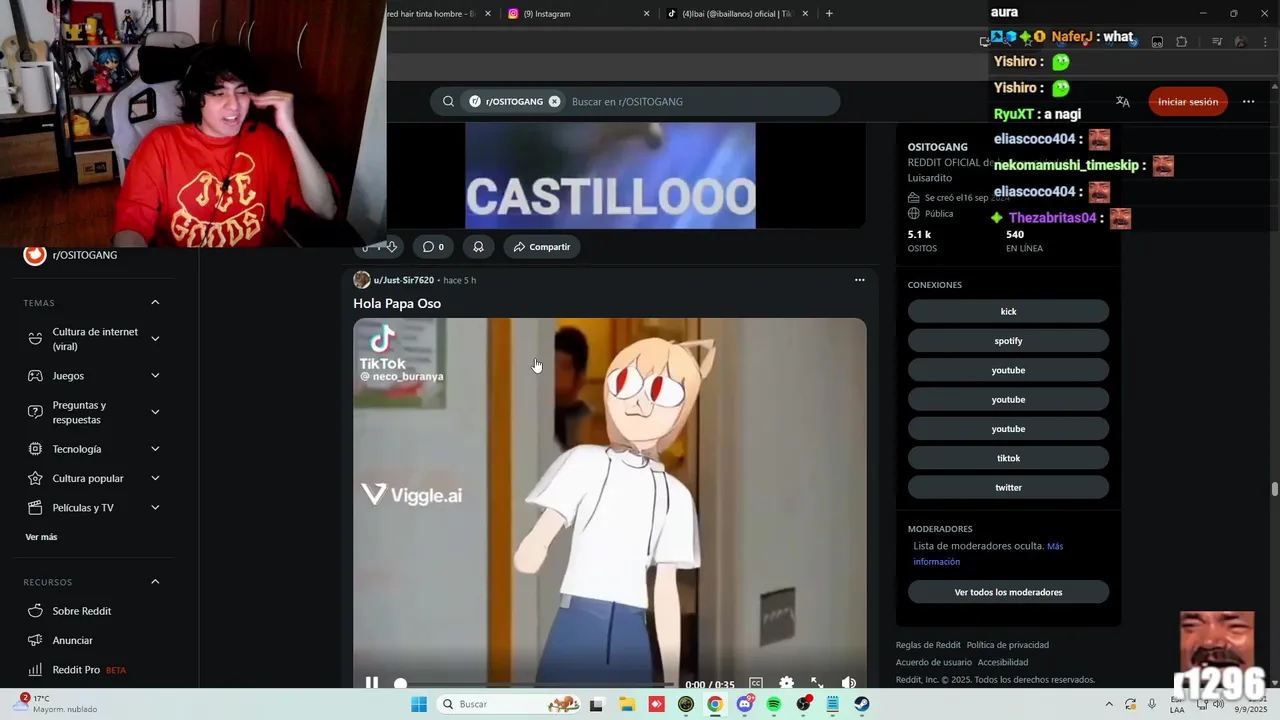Open Google Chrome from the taskbar
The image size is (1280, 720).
pyautogui.click(x=715, y=704)
